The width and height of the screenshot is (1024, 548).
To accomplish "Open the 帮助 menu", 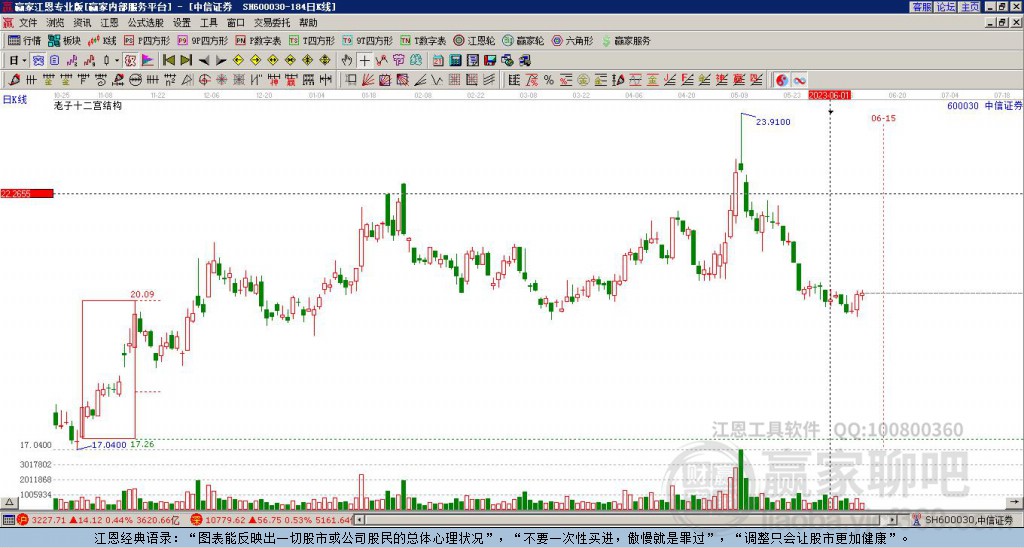I will pos(308,23).
